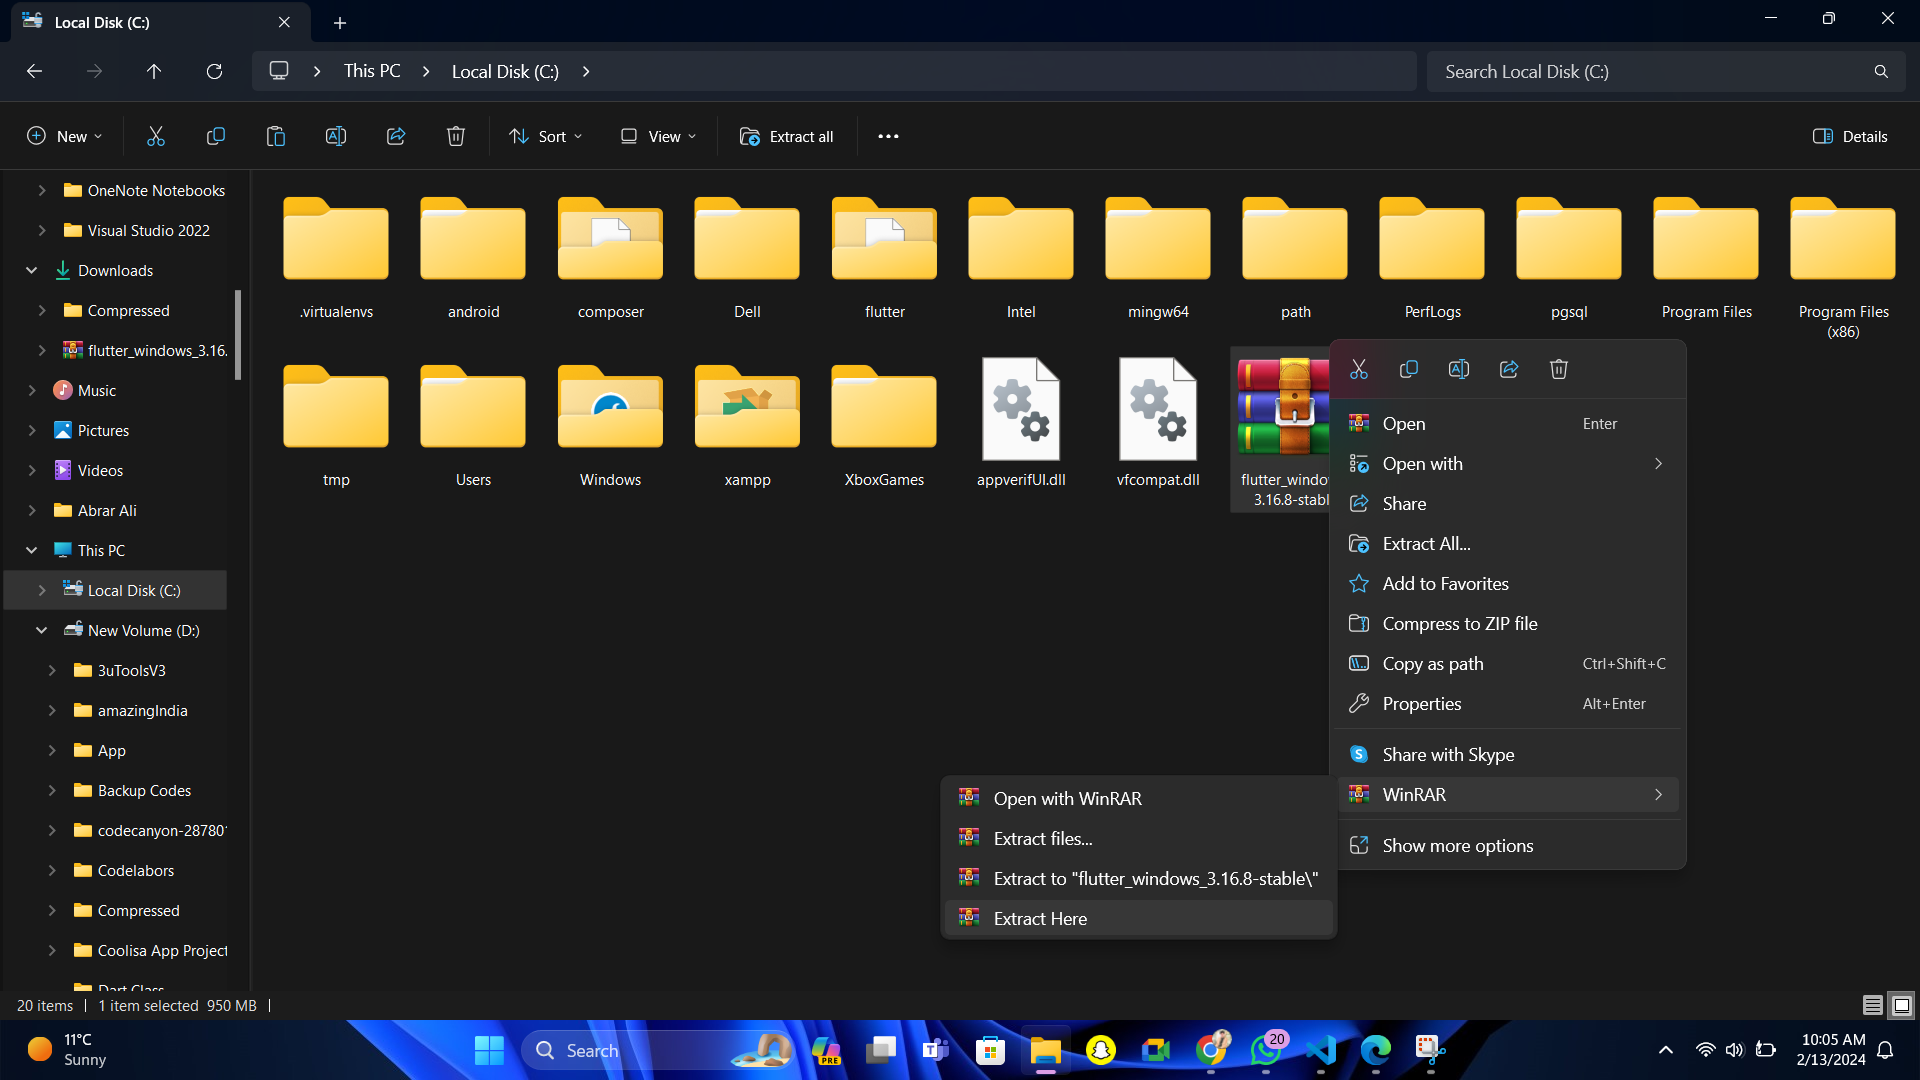
Task: Click Add to Favorites
Action: [x=1508, y=584]
